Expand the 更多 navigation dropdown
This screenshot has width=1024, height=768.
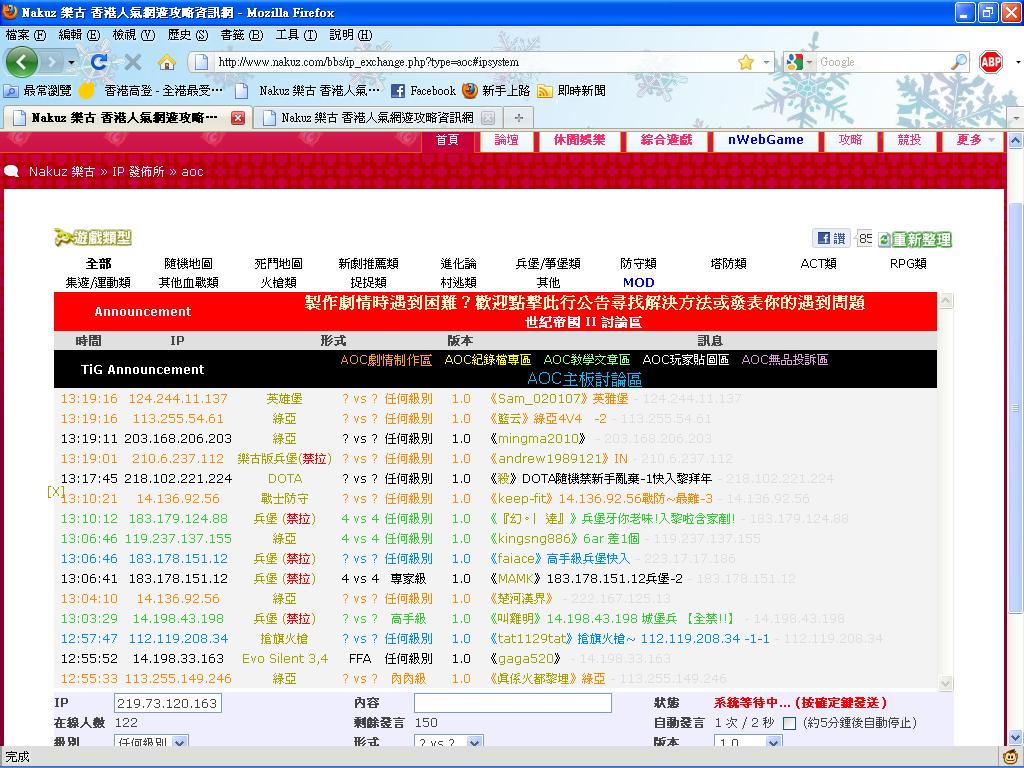coord(975,140)
